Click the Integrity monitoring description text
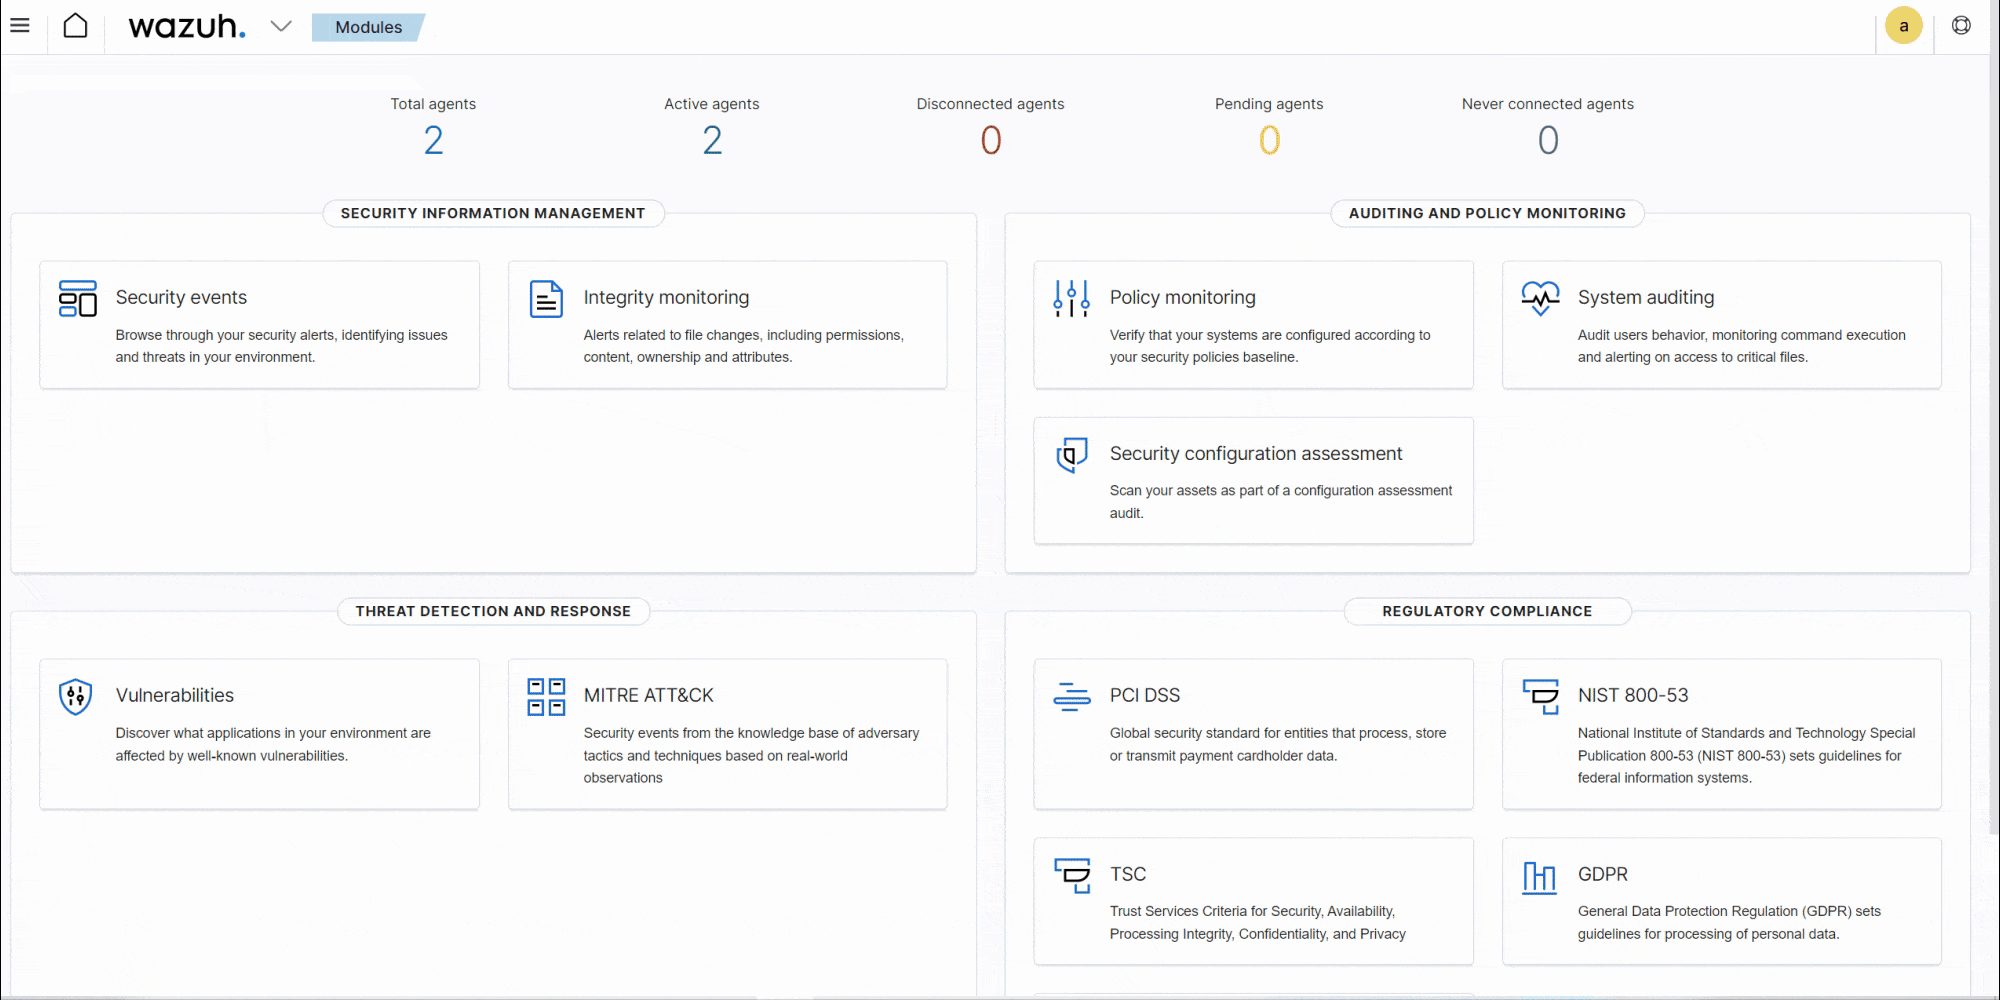 click(743, 346)
